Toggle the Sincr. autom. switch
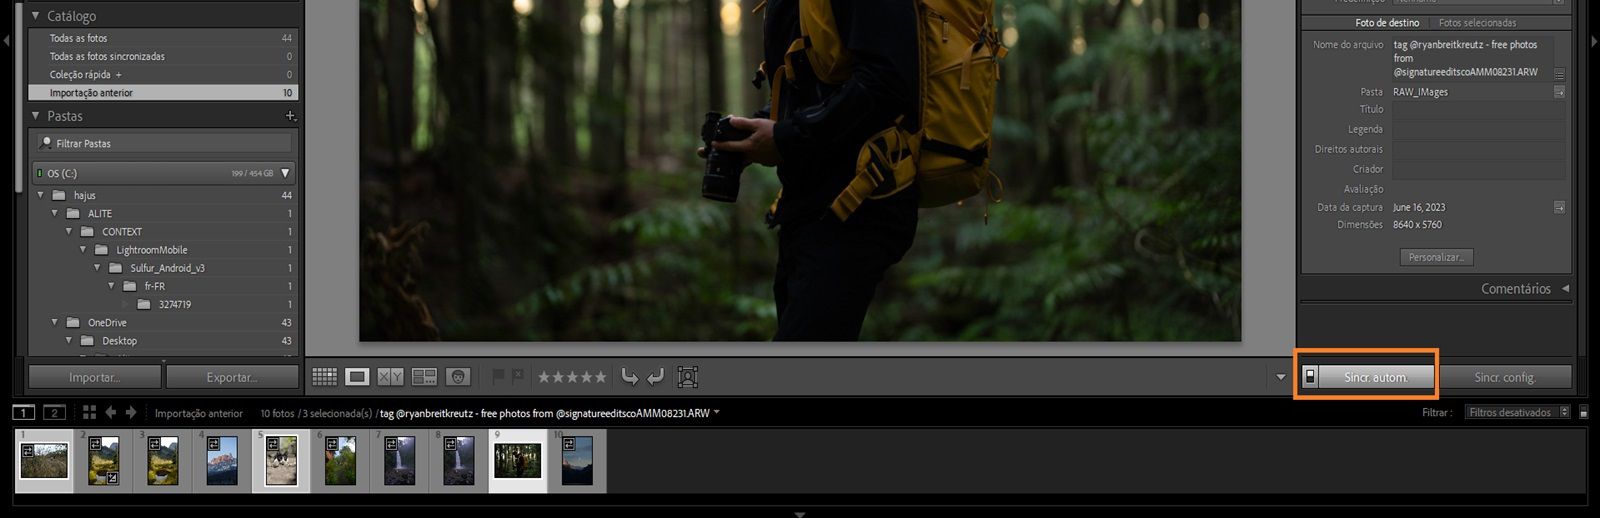This screenshot has width=1600, height=518. (x=1310, y=377)
